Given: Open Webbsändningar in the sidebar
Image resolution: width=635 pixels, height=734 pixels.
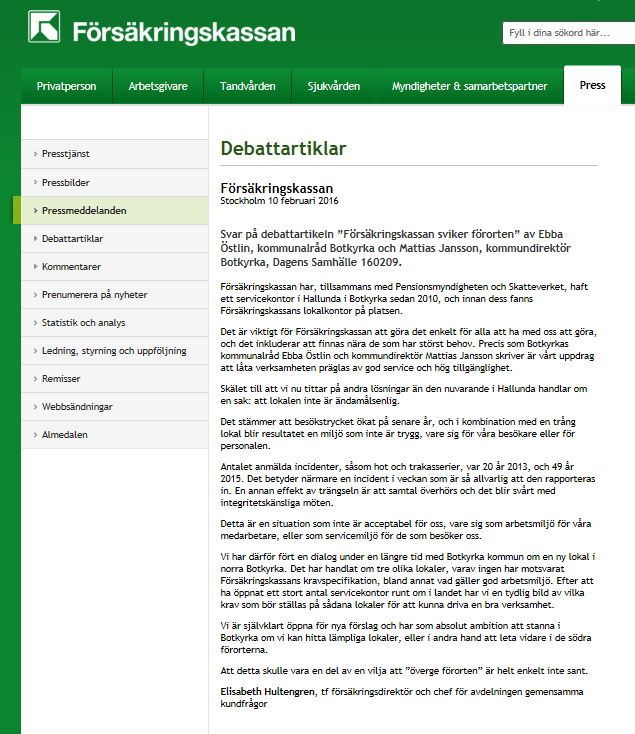Looking at the screenshot, I should click(115, 407).
